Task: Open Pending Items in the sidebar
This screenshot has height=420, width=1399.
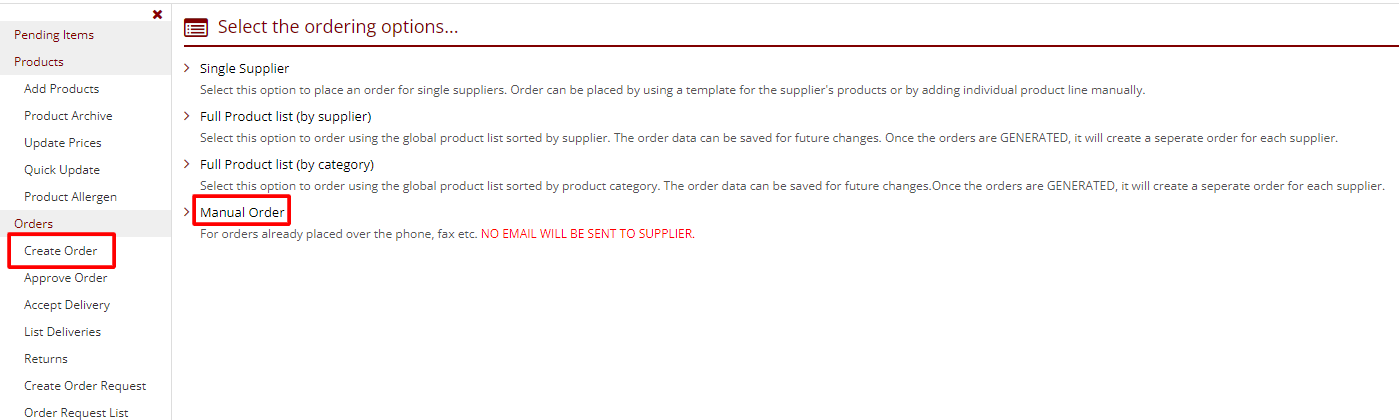Action: (54, 35)
